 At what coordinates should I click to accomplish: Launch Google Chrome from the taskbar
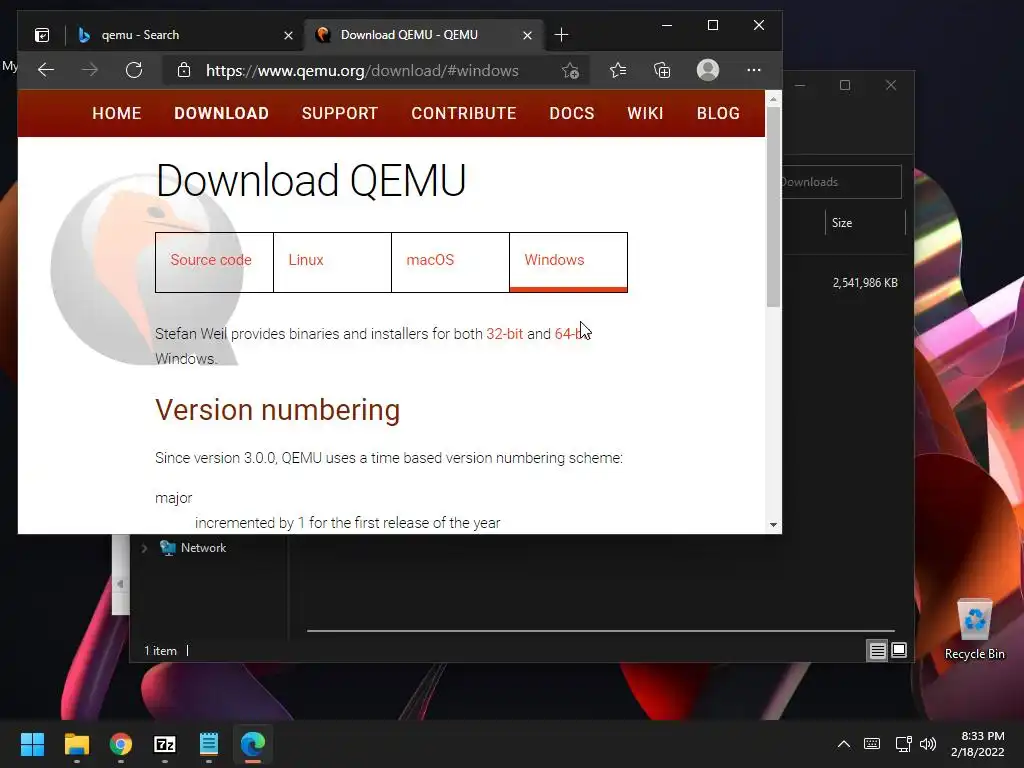pos(121,744)
